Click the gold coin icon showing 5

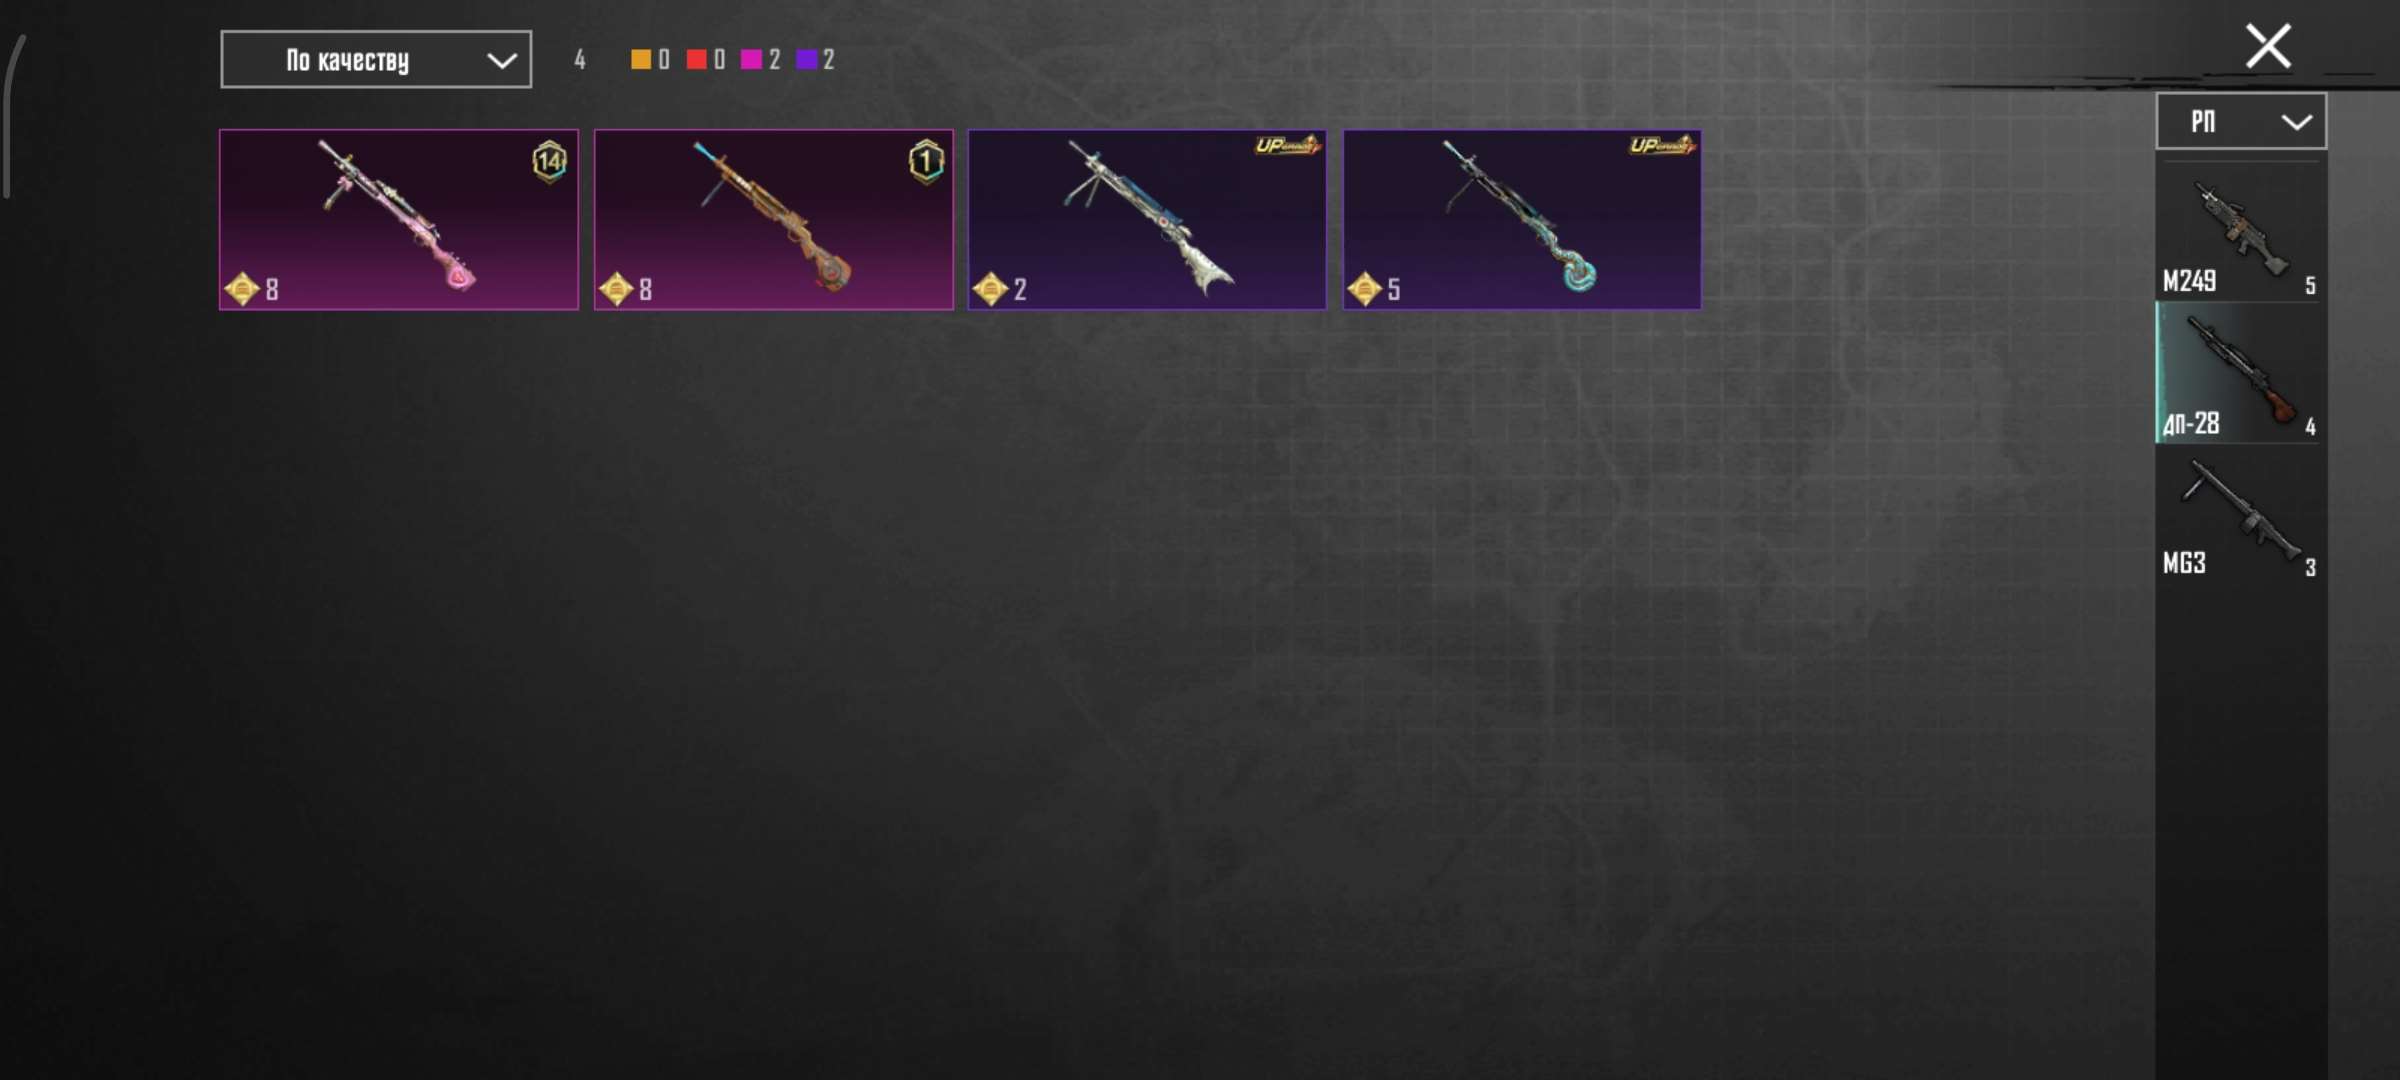click(x=1365, y=289)
